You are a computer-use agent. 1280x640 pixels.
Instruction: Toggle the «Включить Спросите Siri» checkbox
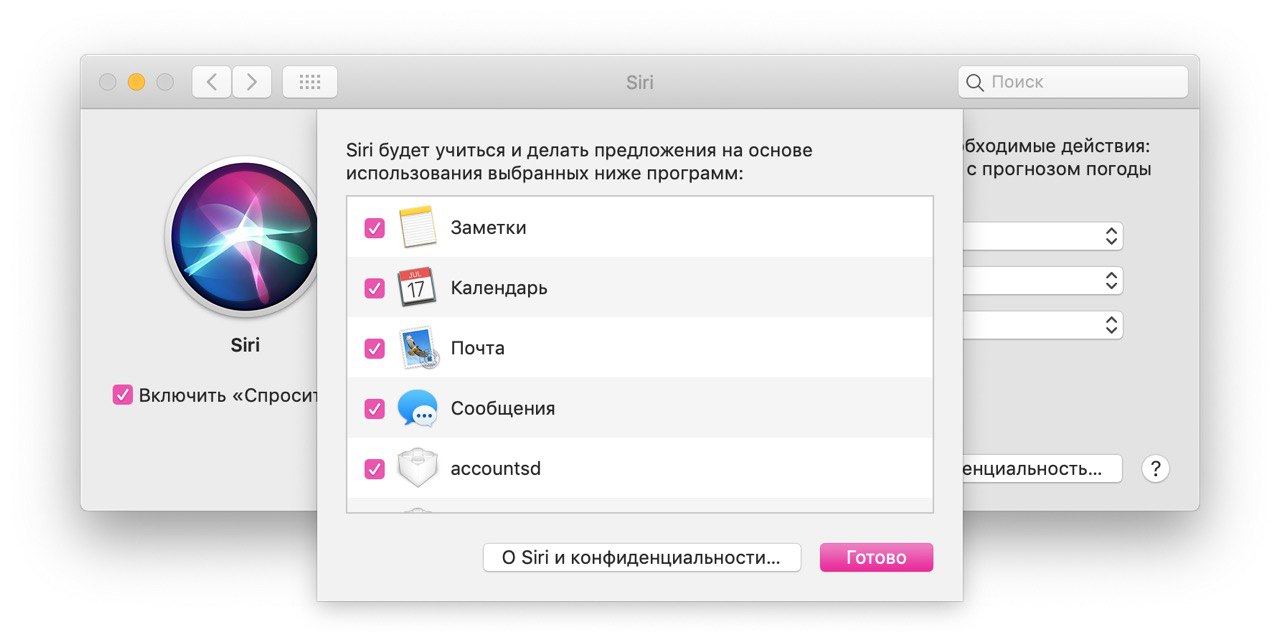point(123,395)
